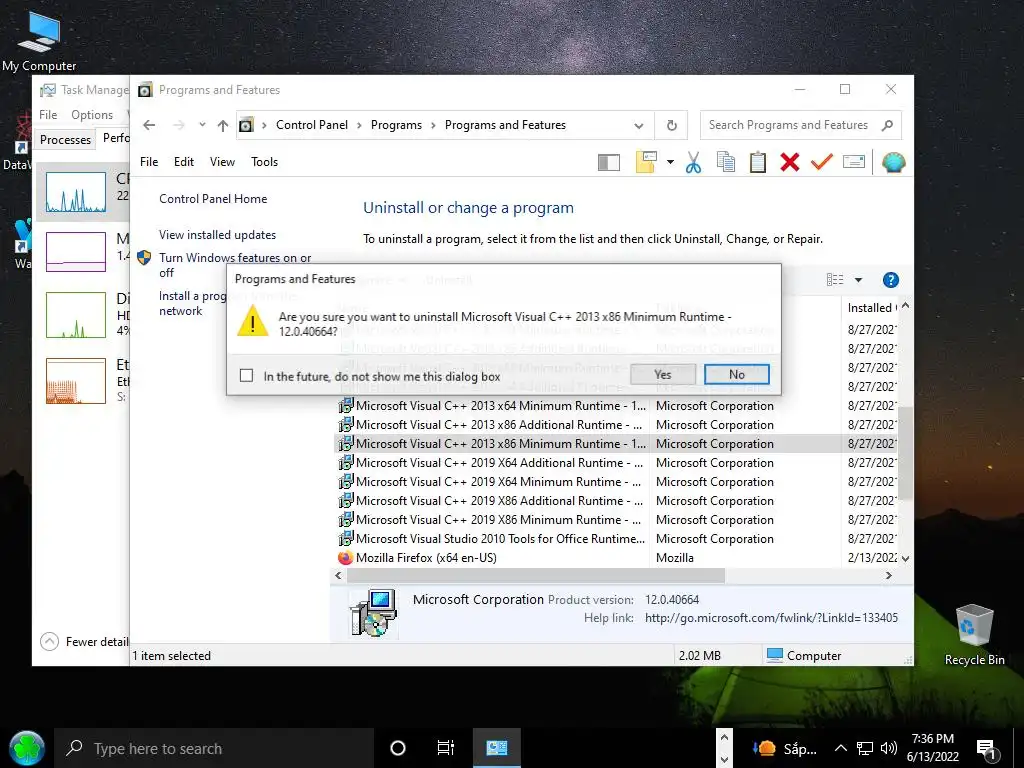Open Recycle Bin desktop icon
This screenshot has width=1024, height=768.
[974, 634]
